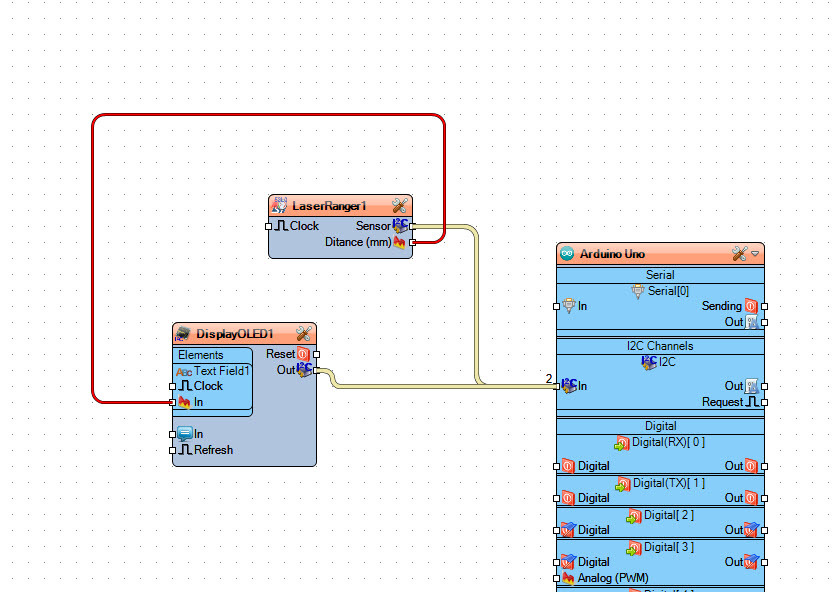This screenshot has height=592, width=839.
Task: Click the Arduino Uno logo icon
Action: (567, 254)
